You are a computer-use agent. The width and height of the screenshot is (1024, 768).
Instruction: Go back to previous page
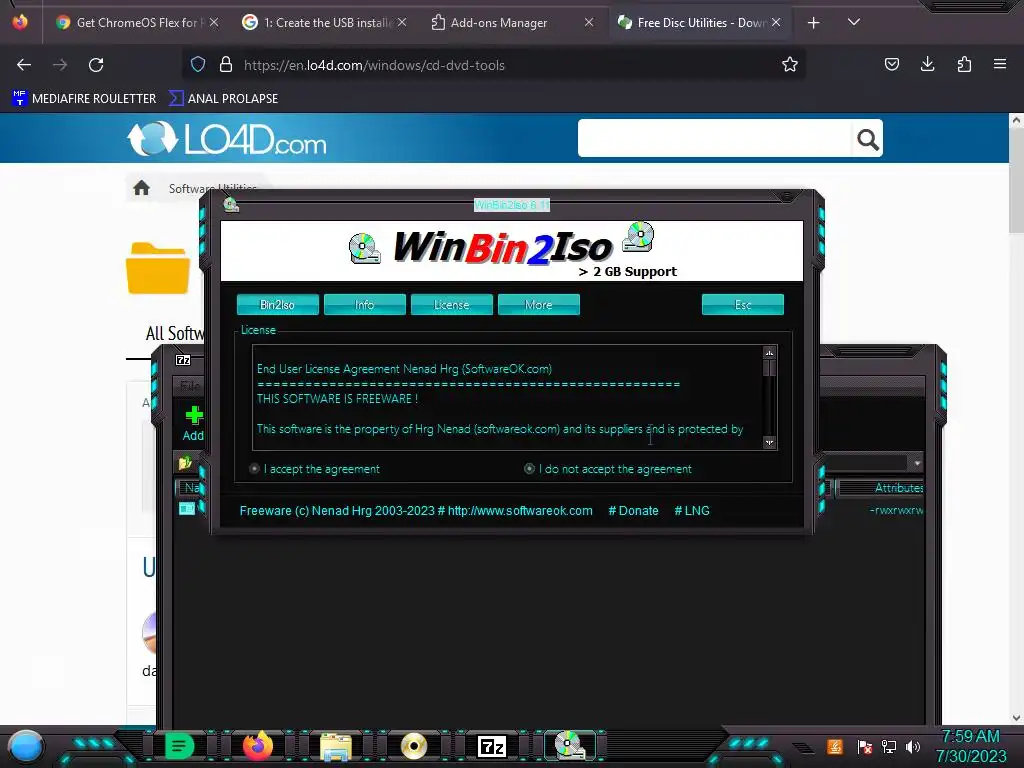coord(24,65)
